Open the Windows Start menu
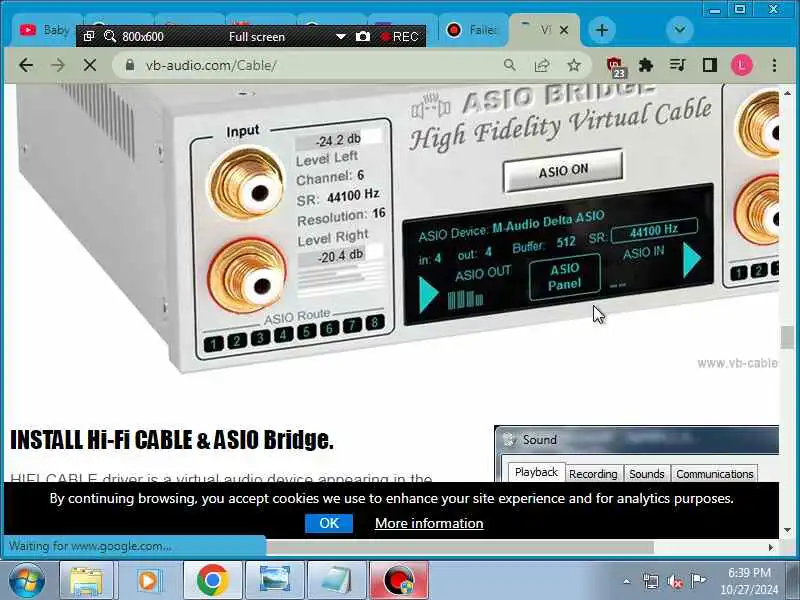Viewport: 800px width, 600px height. click(27, 581)
